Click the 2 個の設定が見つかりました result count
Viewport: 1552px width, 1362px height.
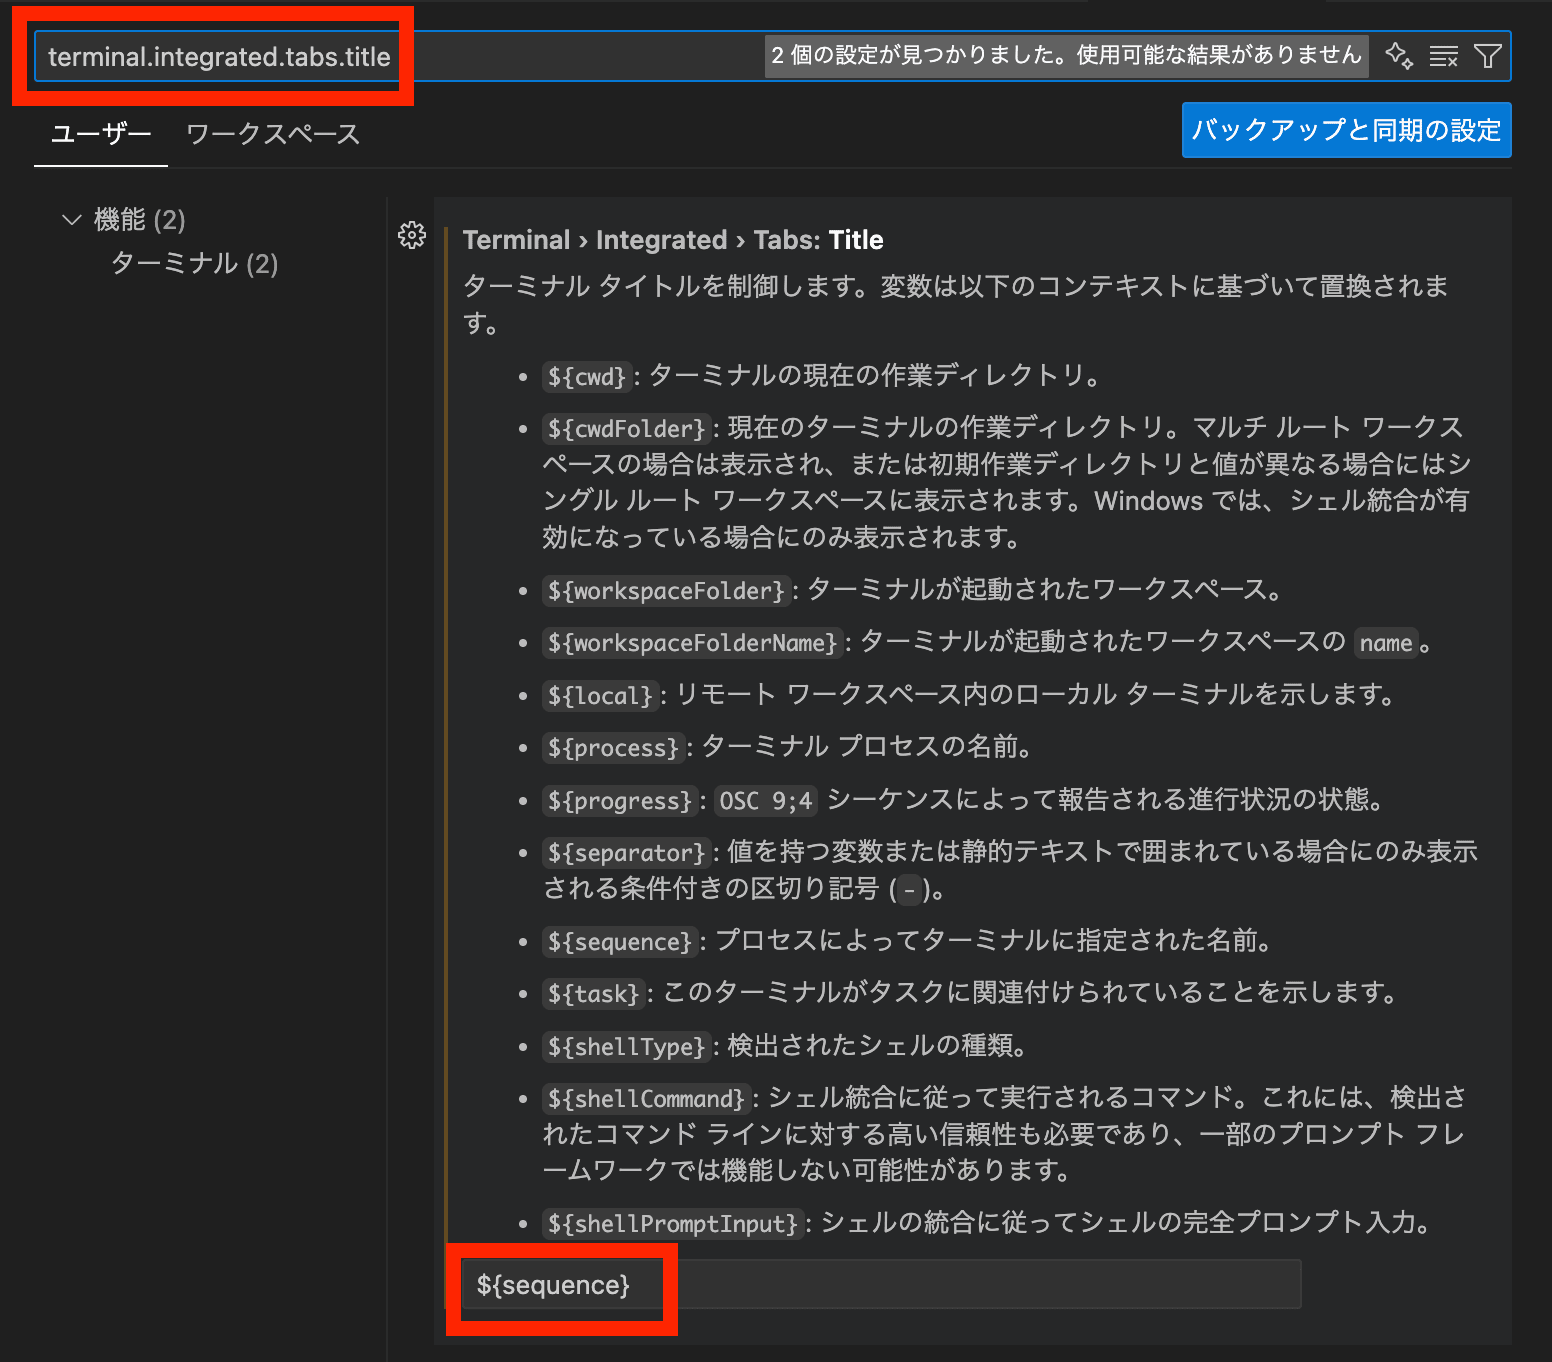point(1066,55)
